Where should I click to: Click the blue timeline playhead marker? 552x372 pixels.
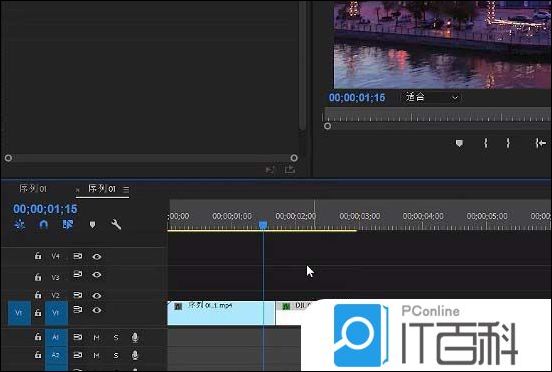pos(263,225)
